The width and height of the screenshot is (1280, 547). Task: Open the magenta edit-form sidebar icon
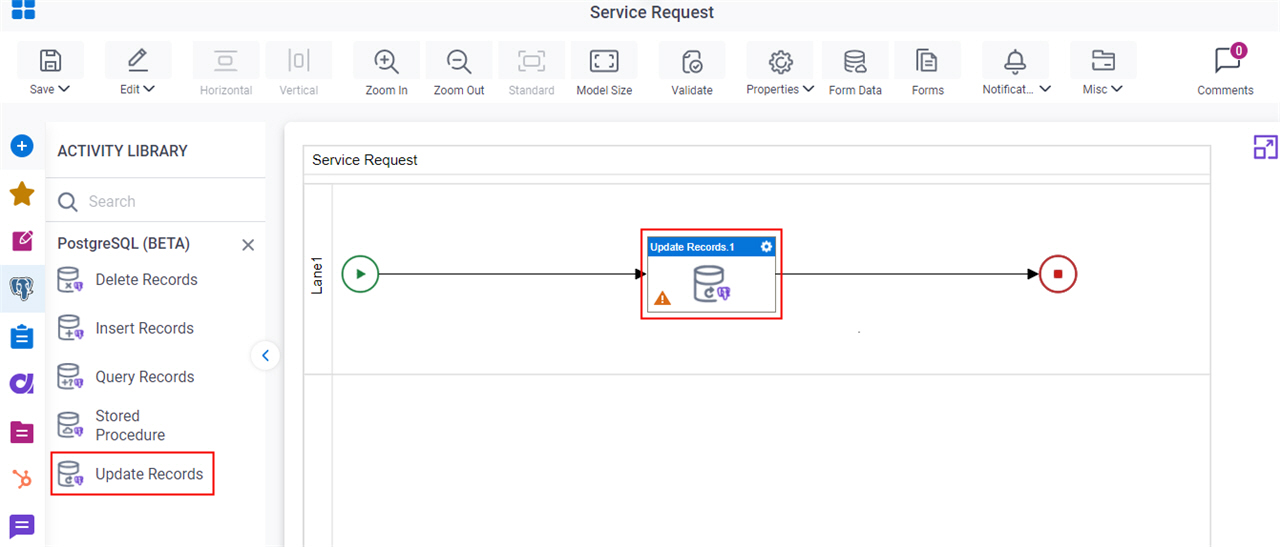pos(22,241)
